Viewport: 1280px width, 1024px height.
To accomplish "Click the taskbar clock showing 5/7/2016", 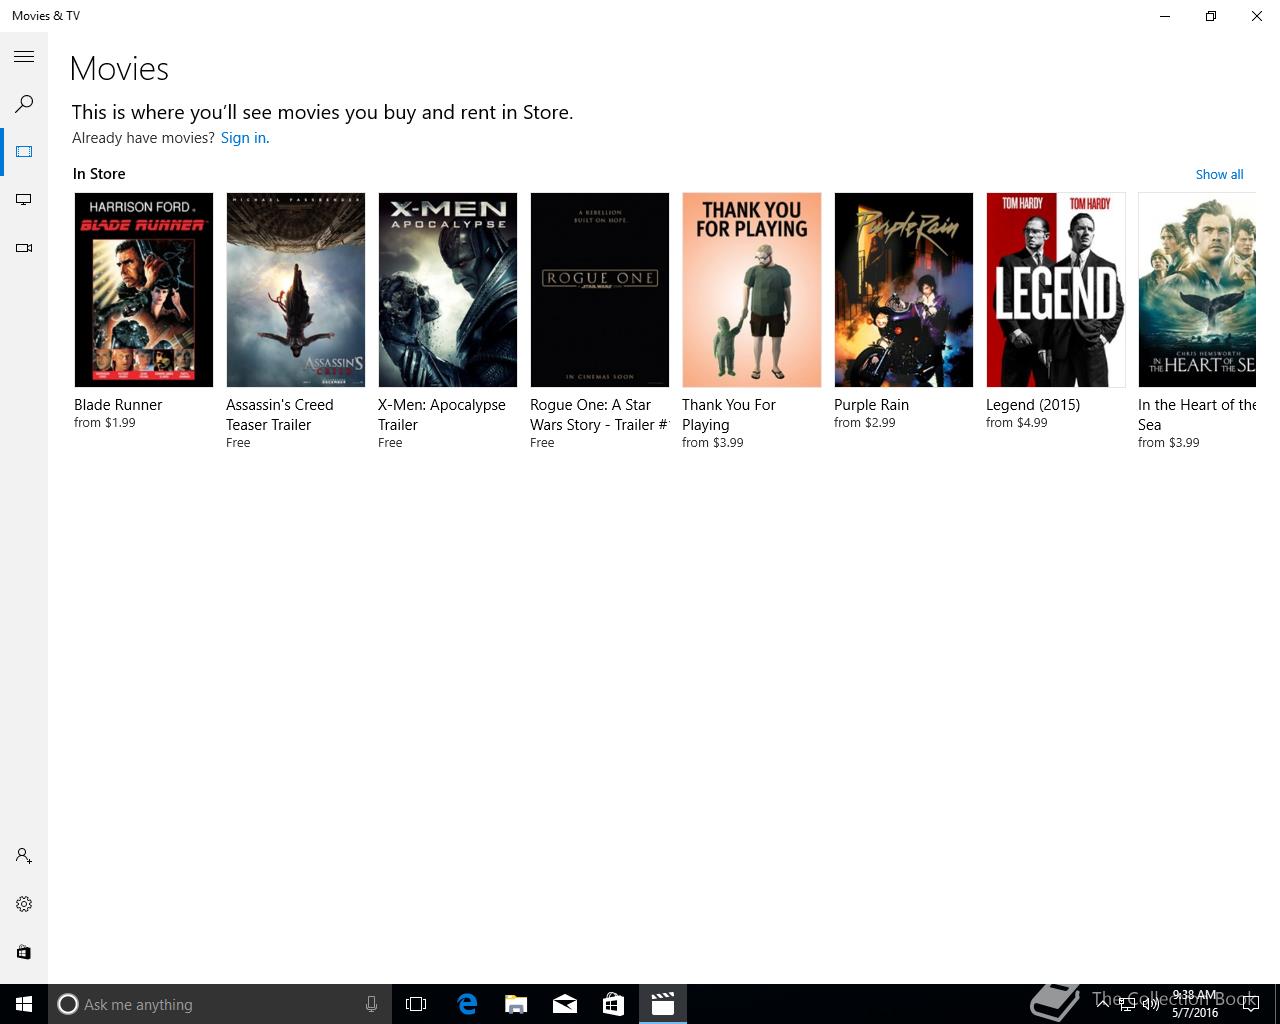I will point(1196,1004).
